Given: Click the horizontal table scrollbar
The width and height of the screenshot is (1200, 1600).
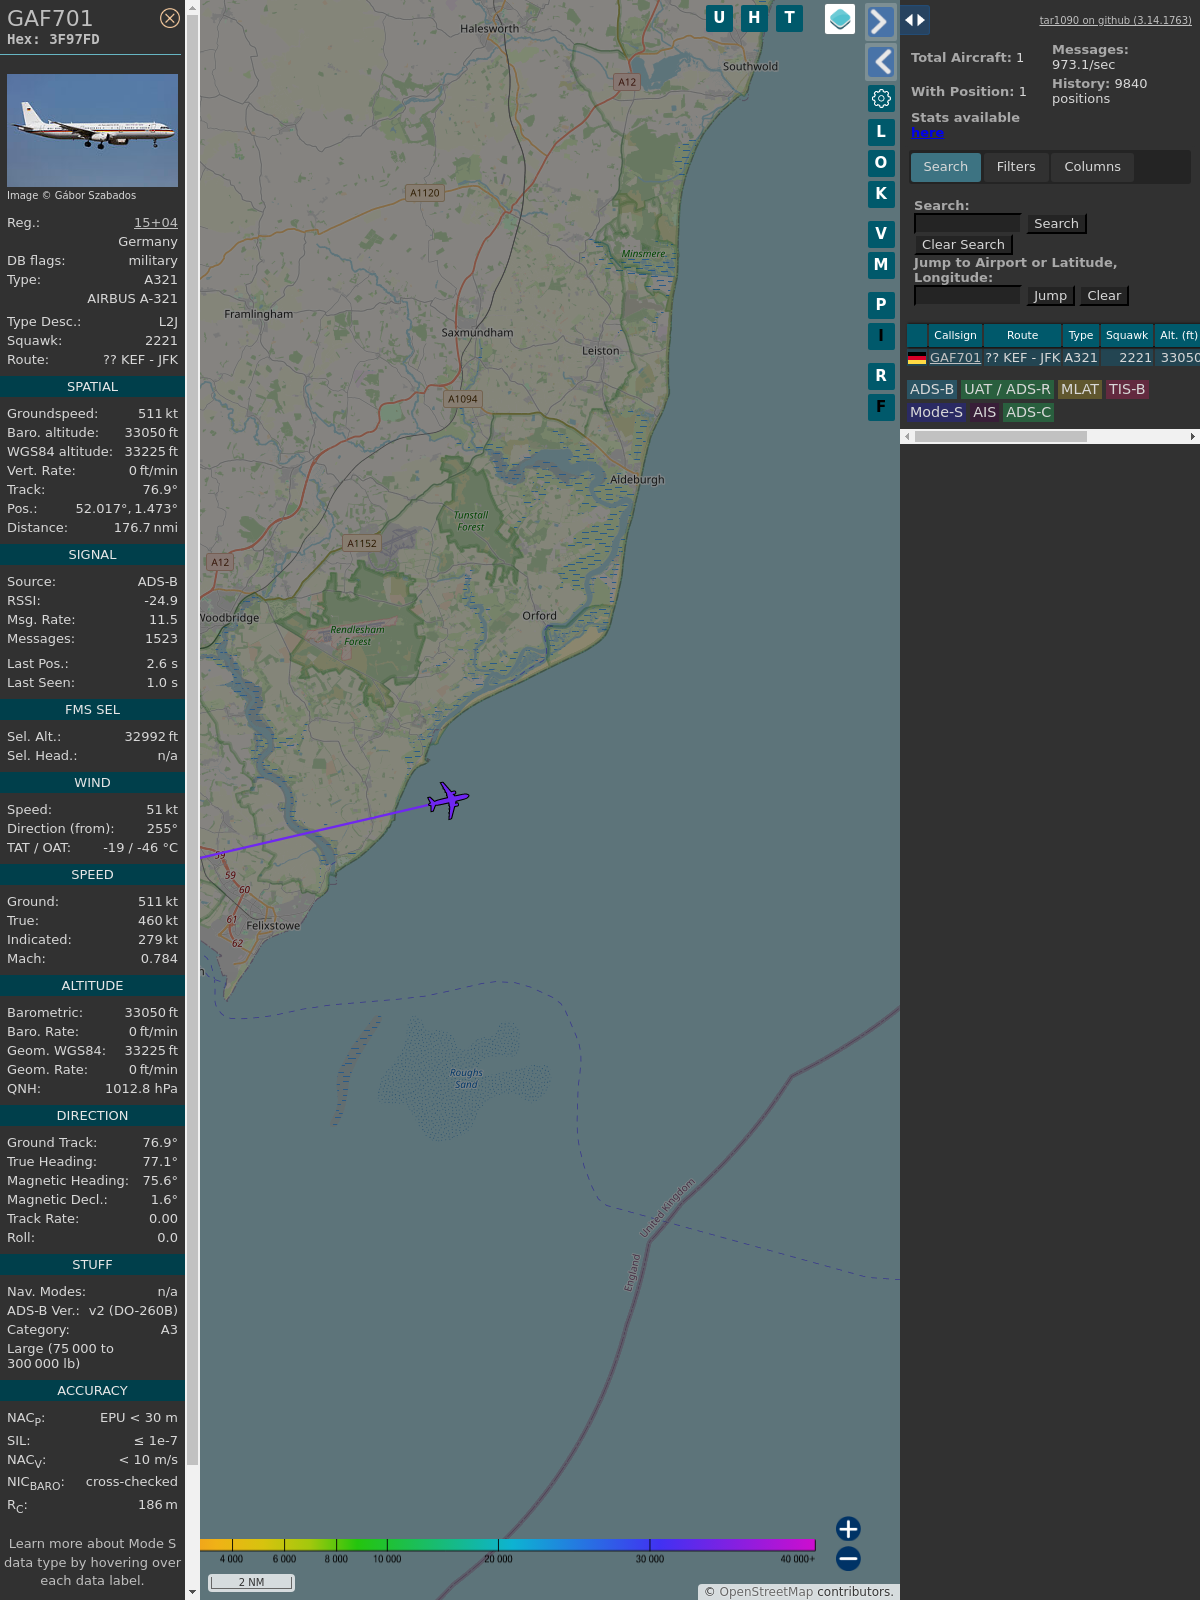Looking at the screenshot, I should (x=1000, y=436).
